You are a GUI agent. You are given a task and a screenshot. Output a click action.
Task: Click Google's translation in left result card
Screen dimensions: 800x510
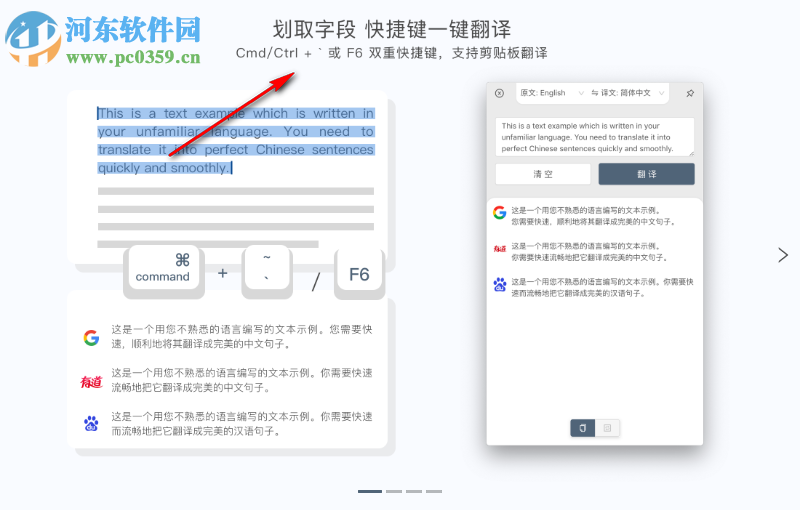tap(242, 337)
